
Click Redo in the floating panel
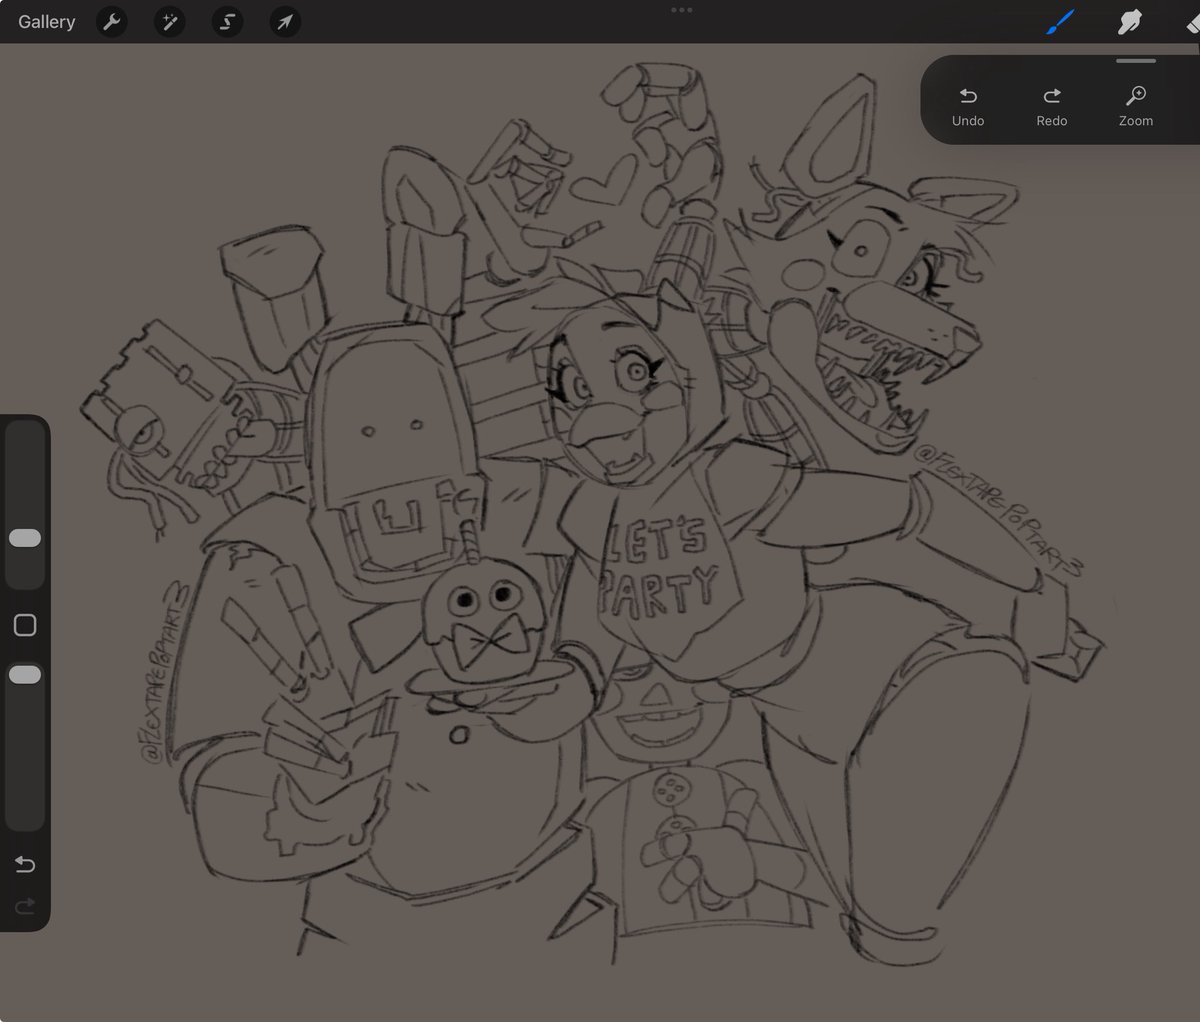pos(1052,106)
